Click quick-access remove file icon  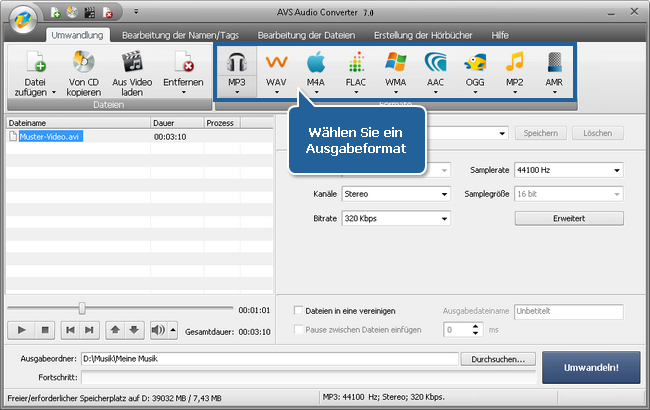tap(107, 12)
